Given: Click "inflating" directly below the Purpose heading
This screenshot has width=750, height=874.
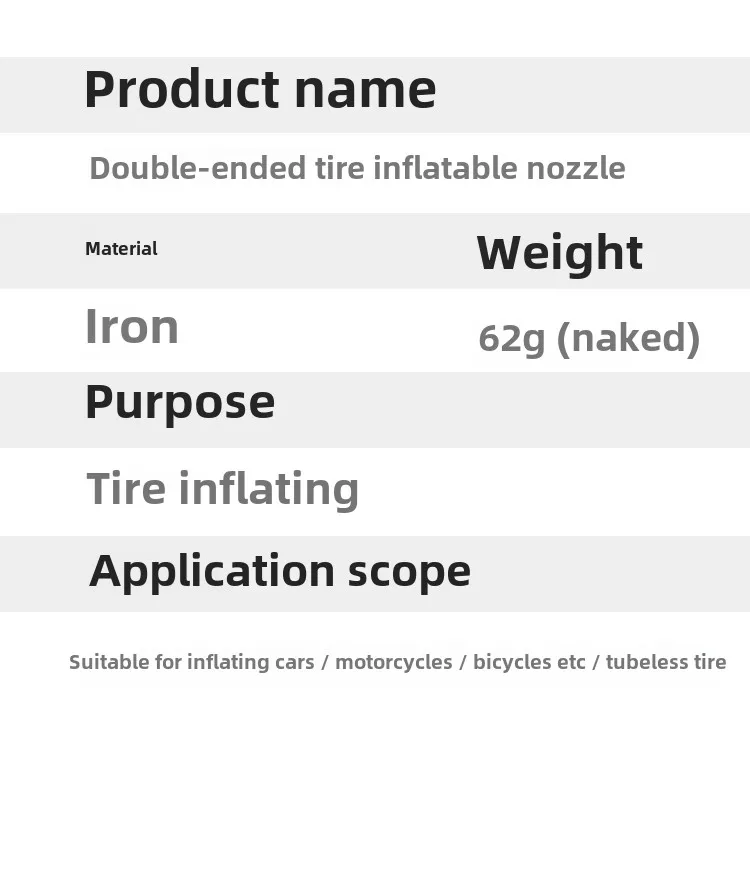Looking at the screenshot, I should [x=268, y=490].
